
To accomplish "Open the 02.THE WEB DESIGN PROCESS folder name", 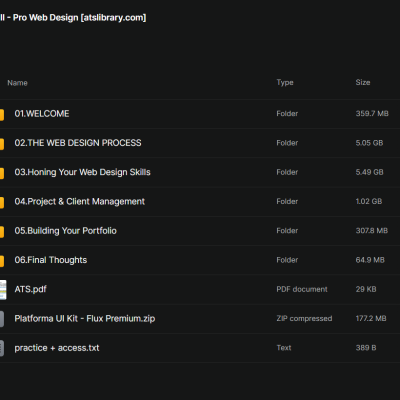I will pos(78,143).
